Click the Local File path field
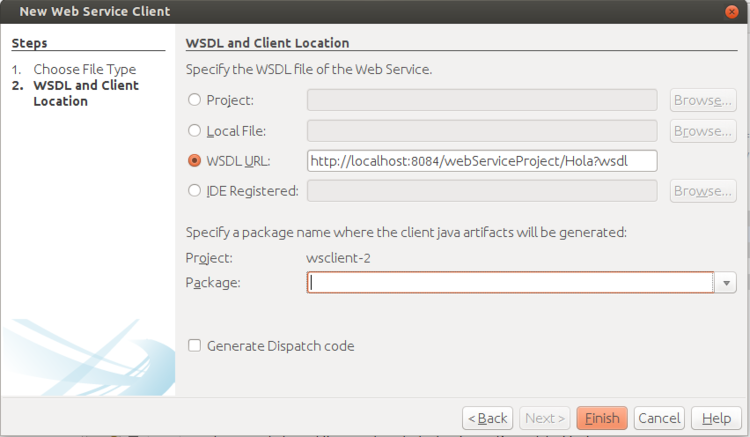 (482, 131)
